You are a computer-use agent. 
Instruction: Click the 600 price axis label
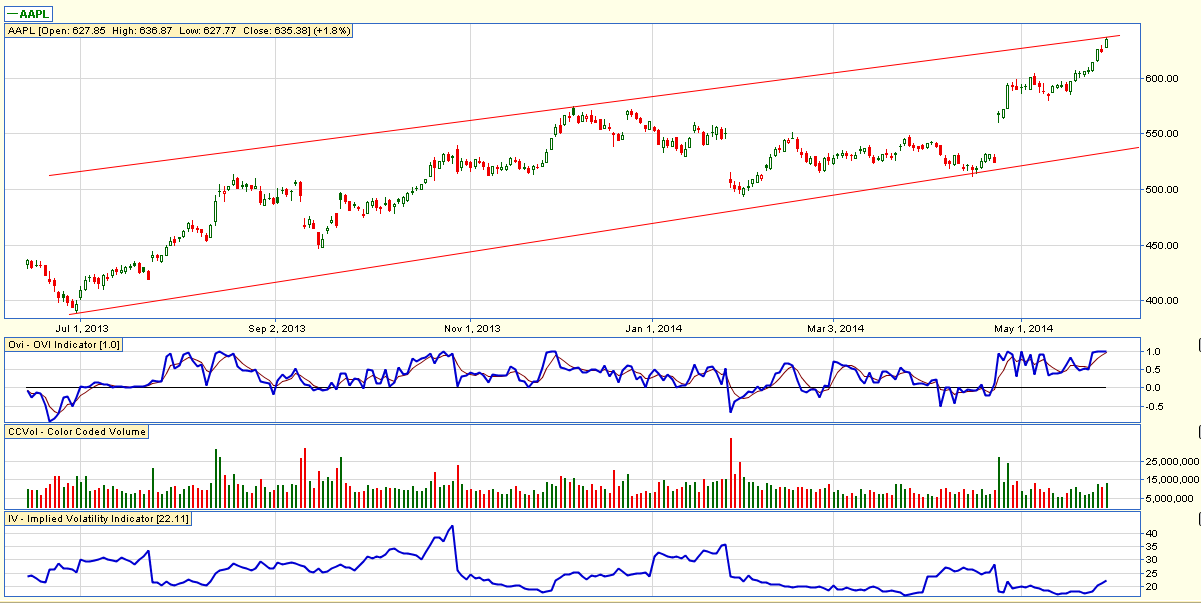(x=1157, y=79)
